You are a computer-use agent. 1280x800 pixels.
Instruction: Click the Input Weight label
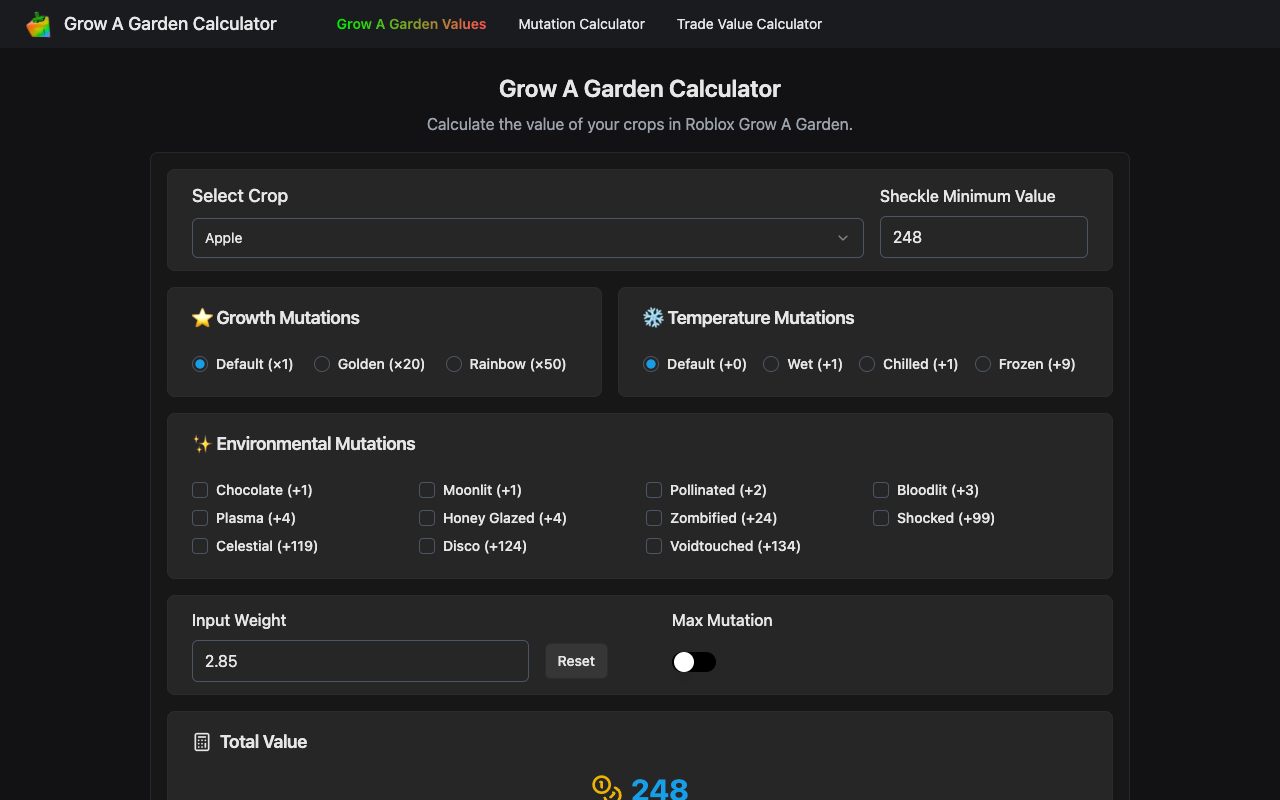click(x=239, y=620)
